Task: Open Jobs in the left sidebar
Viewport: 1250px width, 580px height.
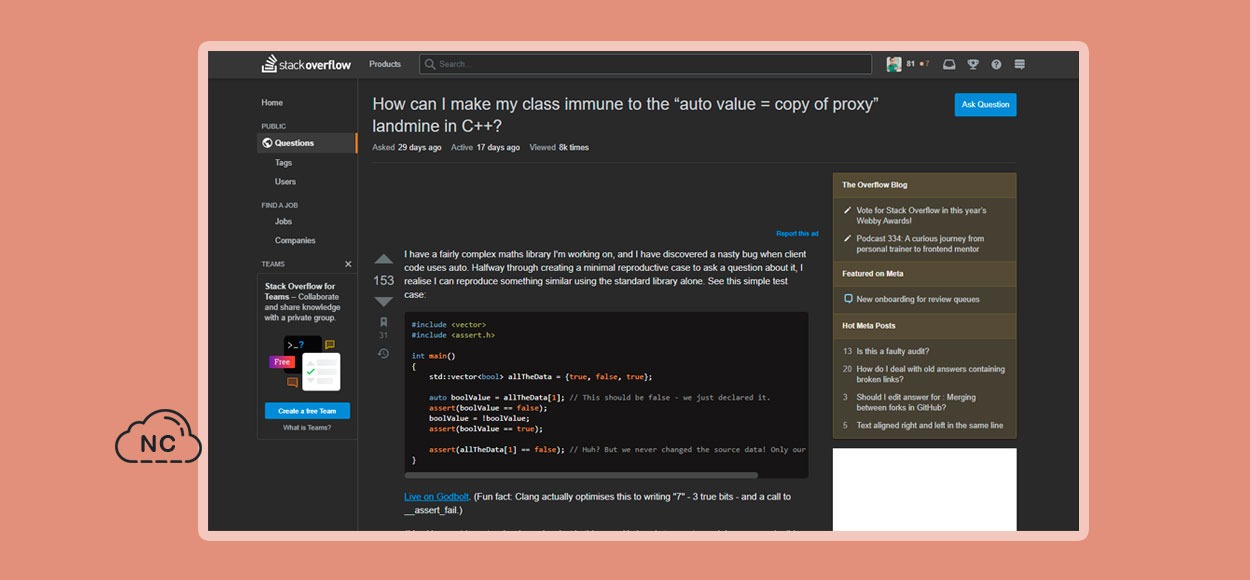Action: [x=284, y=221]
